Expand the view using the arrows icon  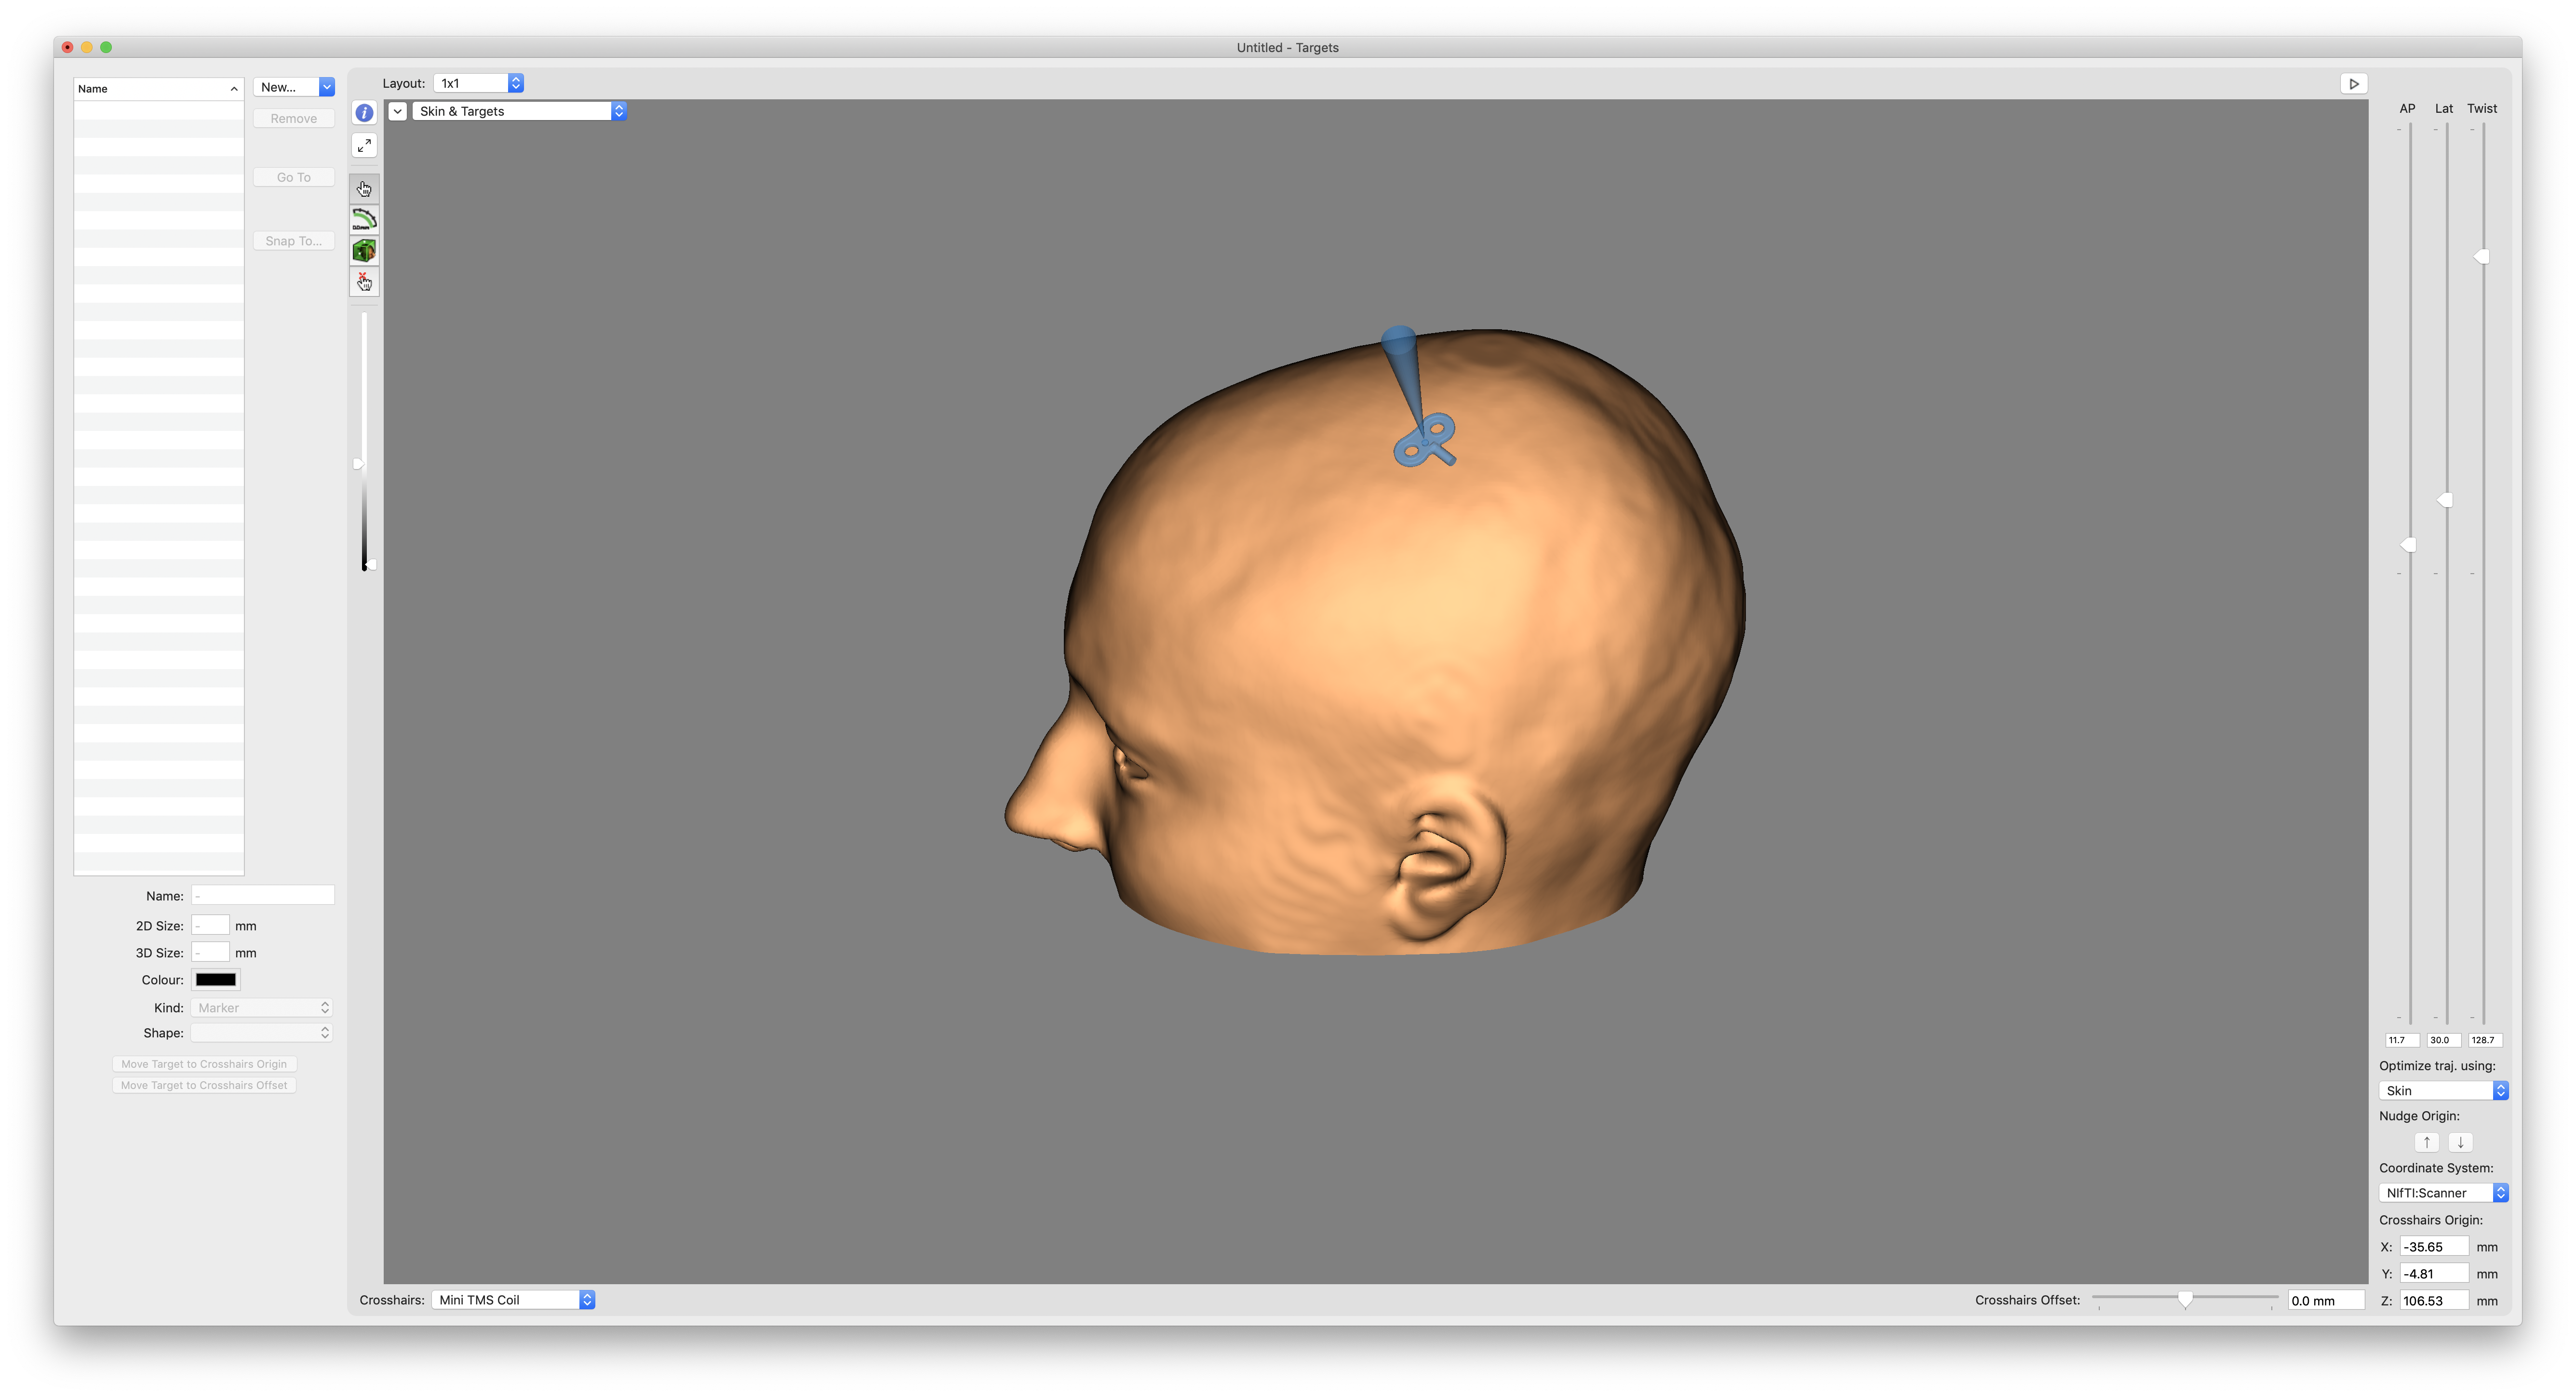click(364, 146)
